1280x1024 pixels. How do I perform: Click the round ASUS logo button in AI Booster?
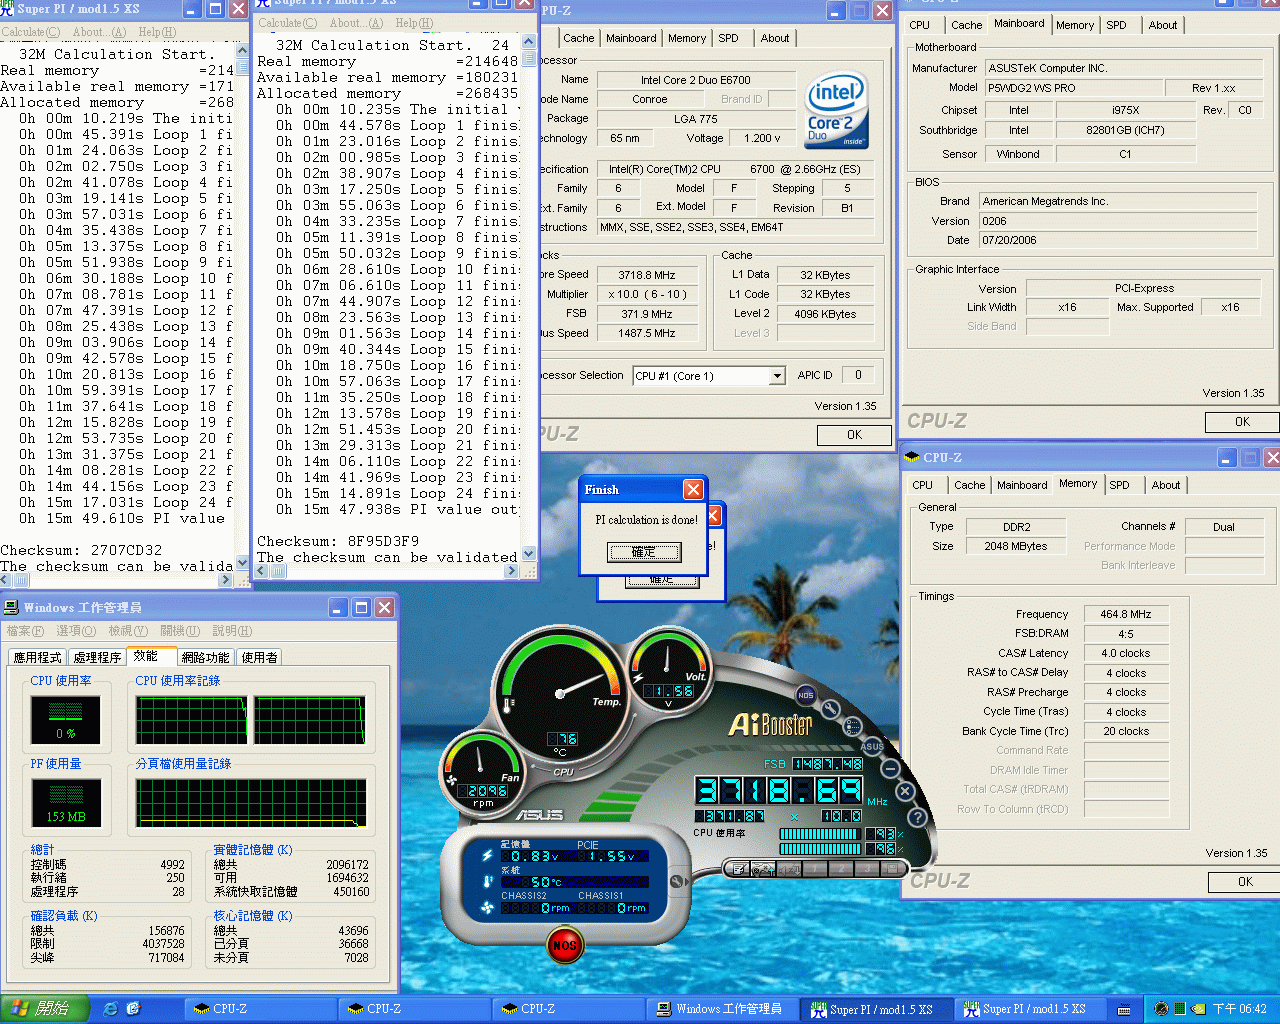click(872, 746)
